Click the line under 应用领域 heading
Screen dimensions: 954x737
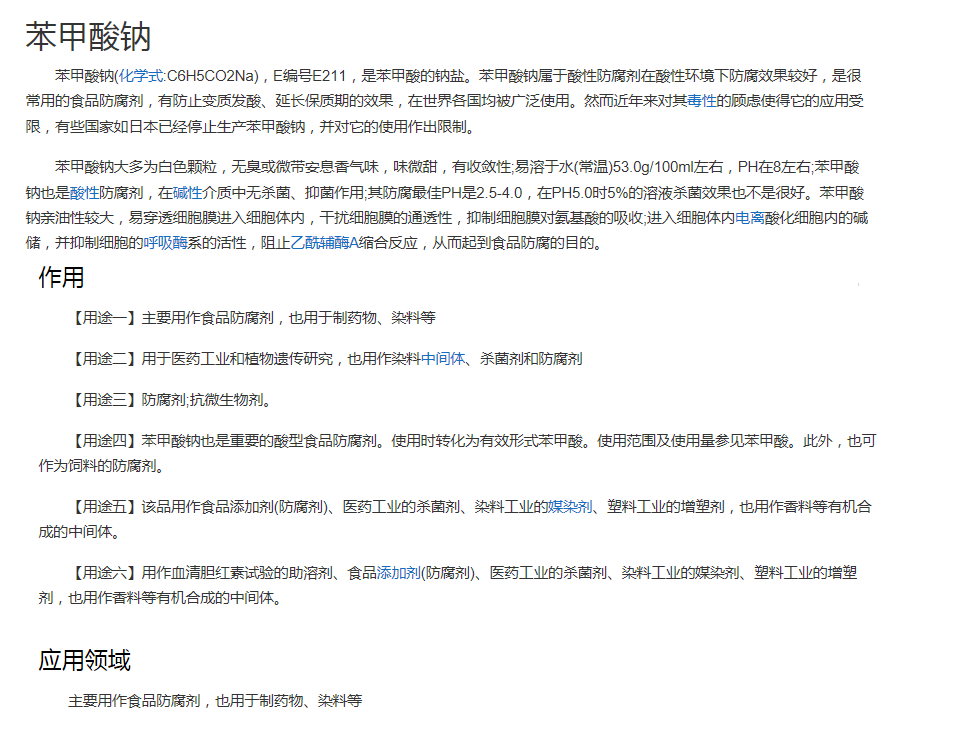coord(215,701)
